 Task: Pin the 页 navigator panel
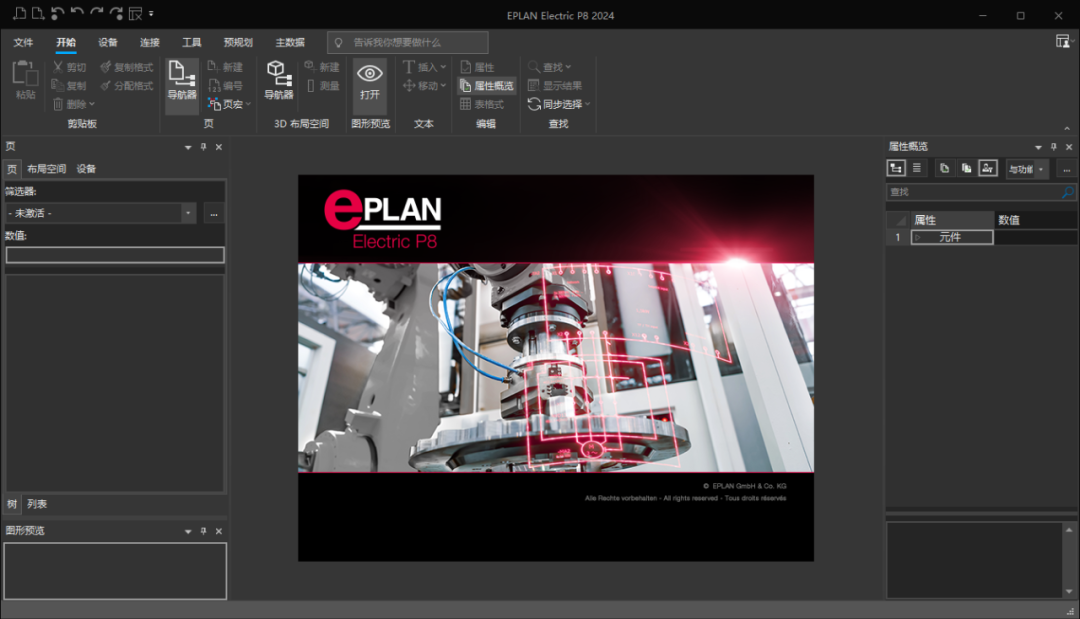pos(203,147)
